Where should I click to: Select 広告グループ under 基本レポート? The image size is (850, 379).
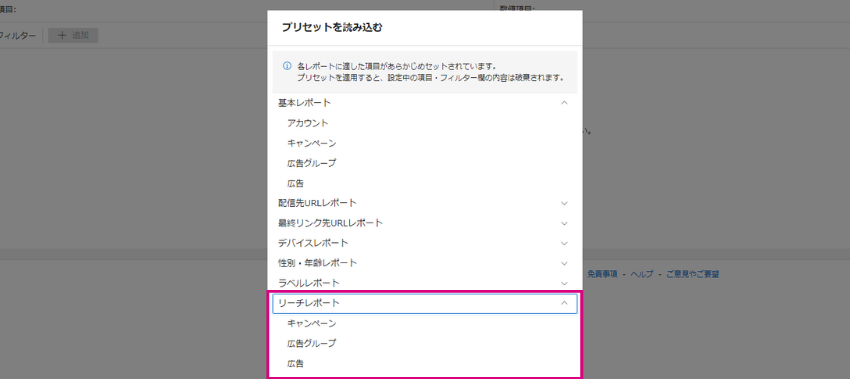pos(312,163)
